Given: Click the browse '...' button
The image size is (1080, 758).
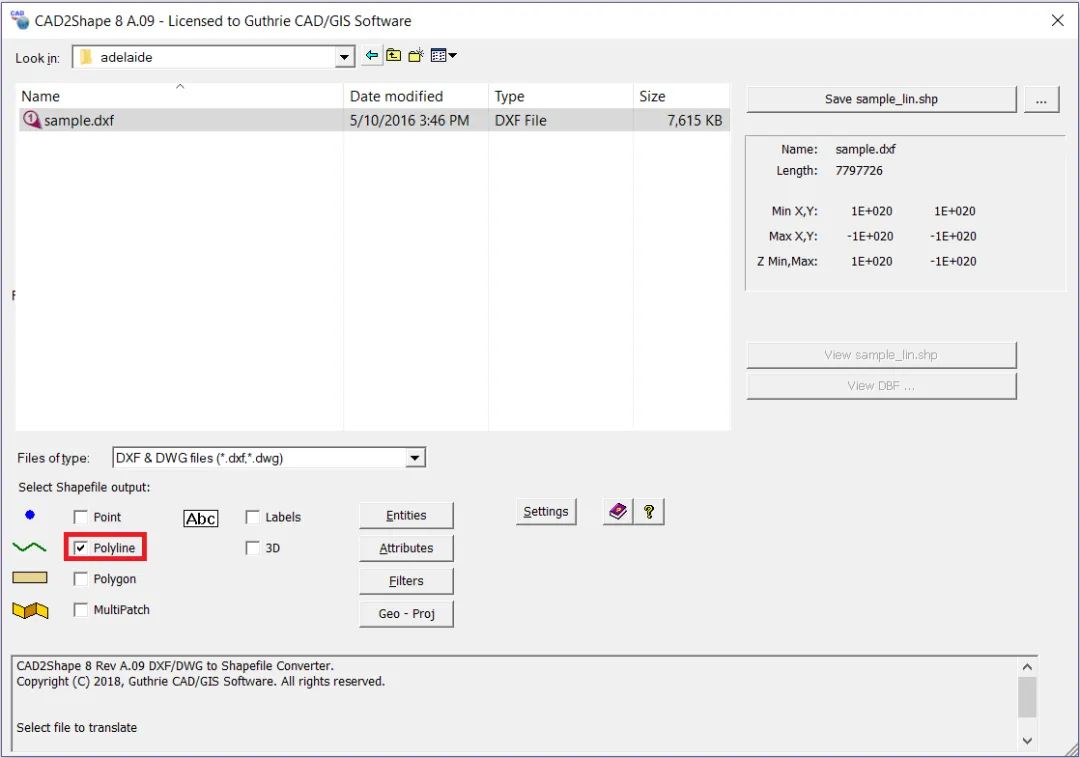Looking at the screenshot, I should tap(1041, 99).
